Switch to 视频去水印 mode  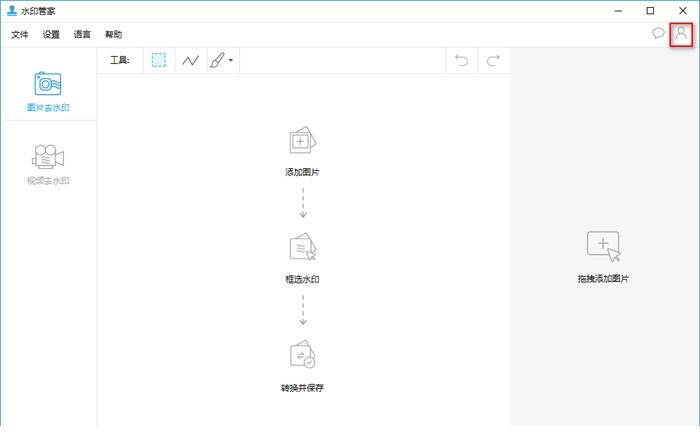(x=48, y=164)
